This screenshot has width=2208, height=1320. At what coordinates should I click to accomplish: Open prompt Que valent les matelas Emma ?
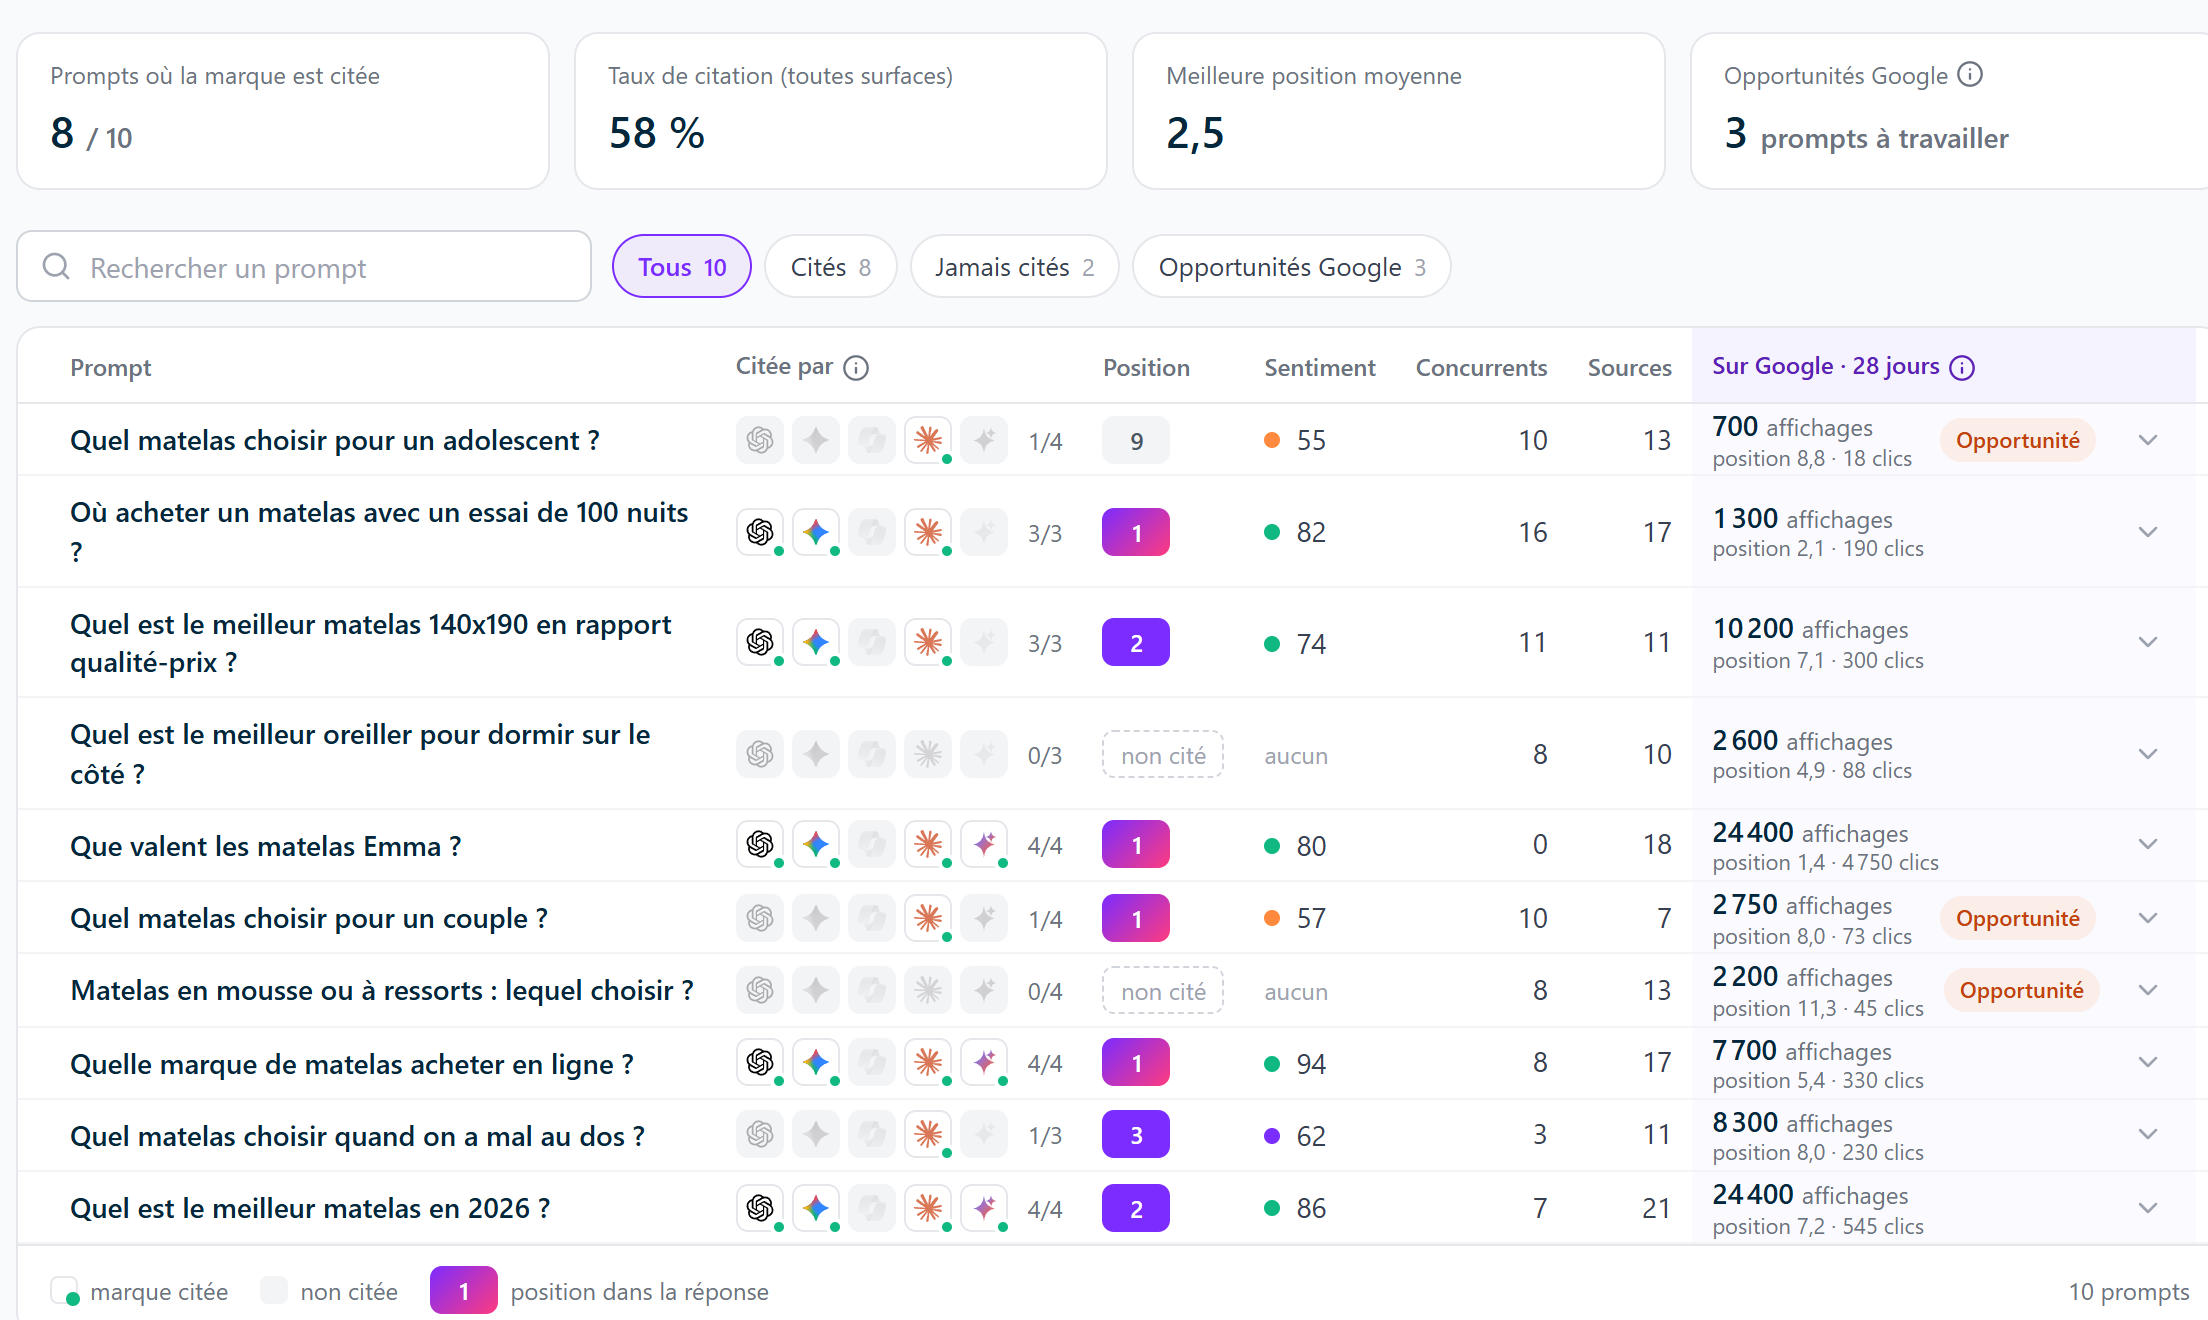pos(265,846)
